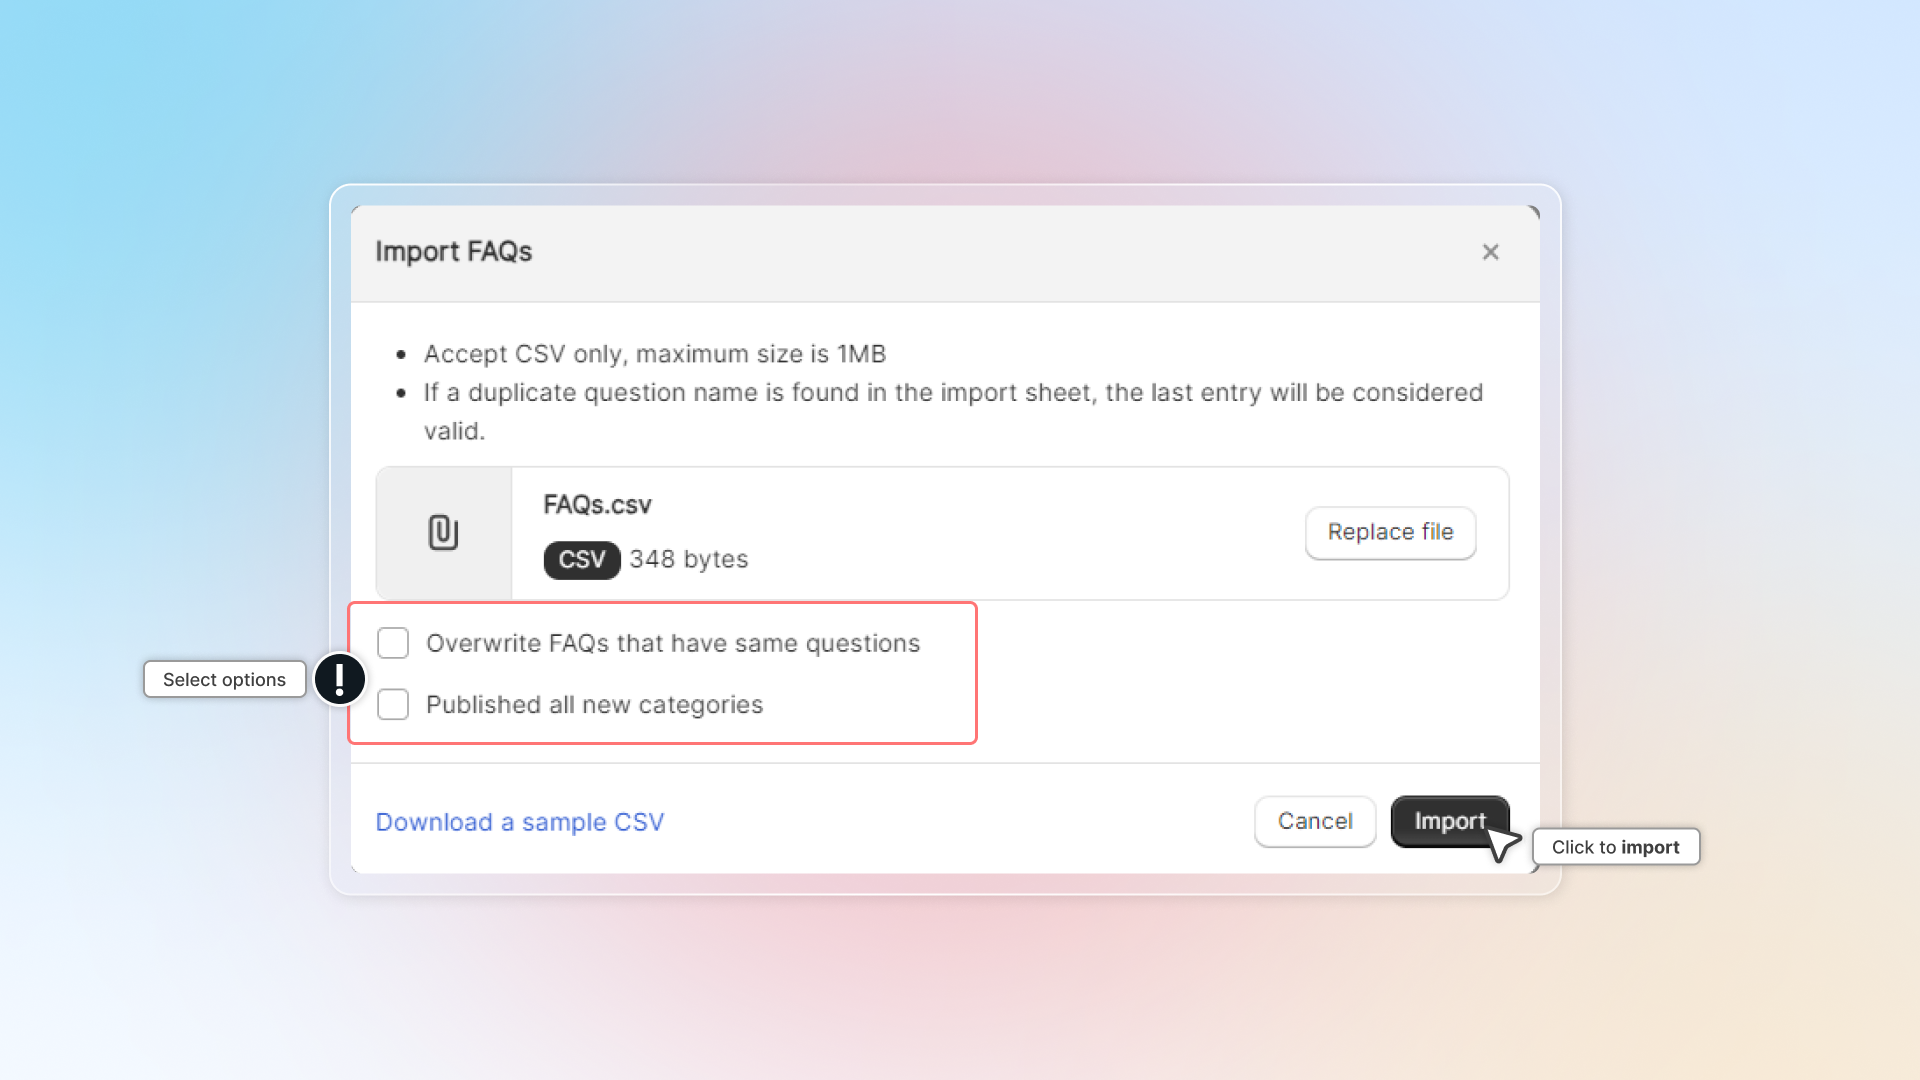This screenshot has height=1080, width=1920.
Task: Click the dark CSV file type badge
Action: (x=581, y=560)
